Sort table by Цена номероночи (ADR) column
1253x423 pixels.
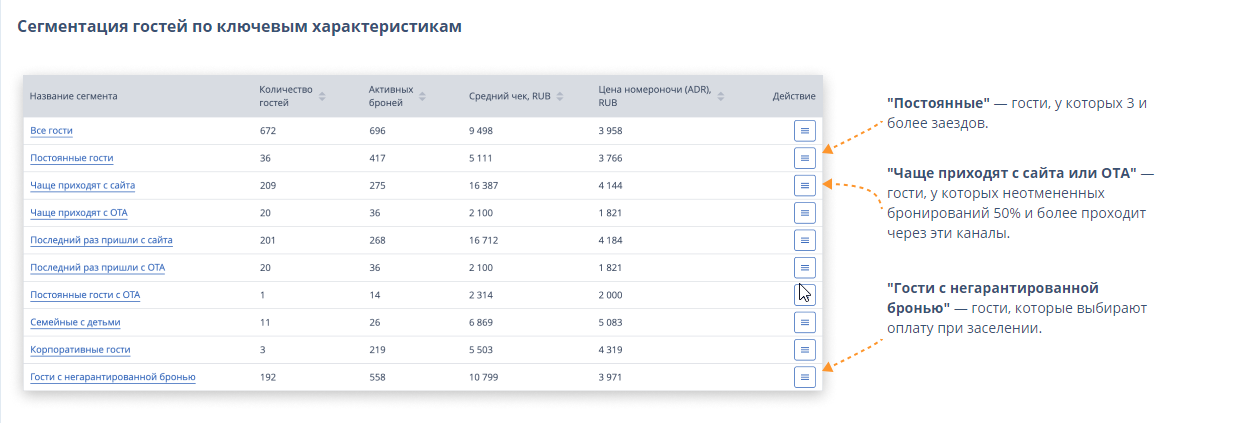click(721, 96)
